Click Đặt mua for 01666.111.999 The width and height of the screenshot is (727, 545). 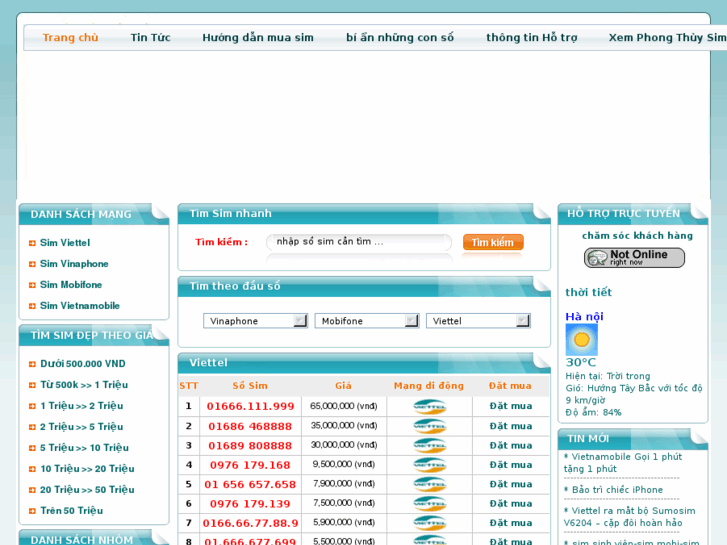coord(511,406)
